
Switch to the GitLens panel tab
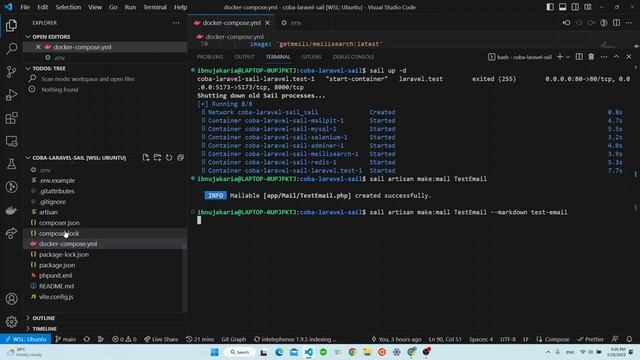[x=311, y=57]
